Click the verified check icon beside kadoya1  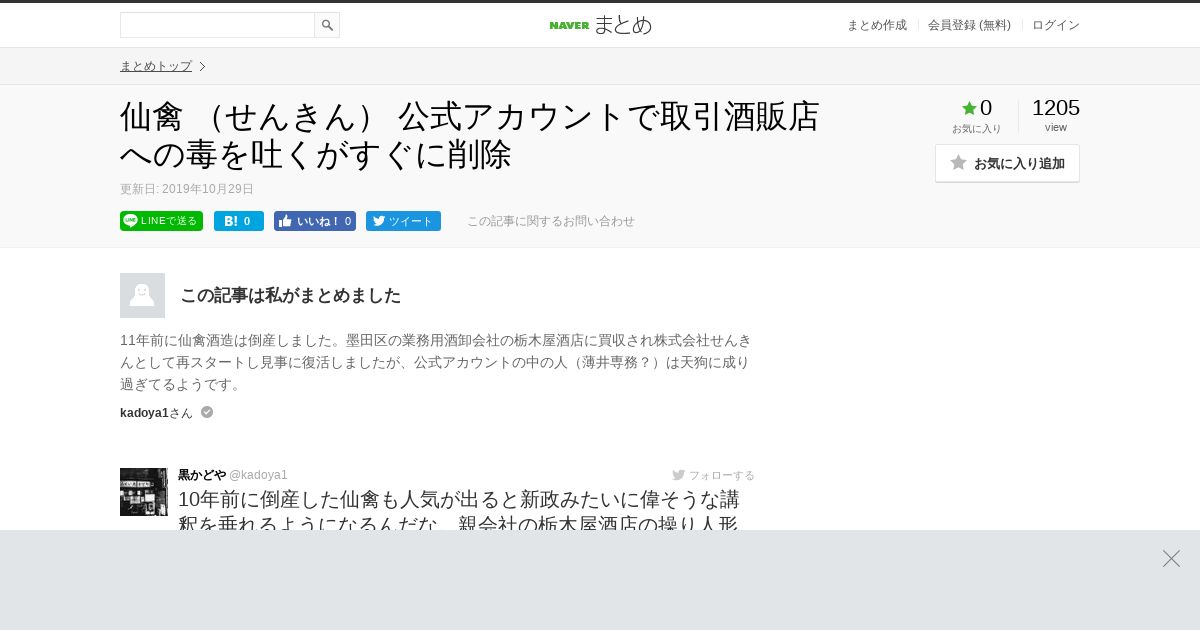click(x=207, y=412)
